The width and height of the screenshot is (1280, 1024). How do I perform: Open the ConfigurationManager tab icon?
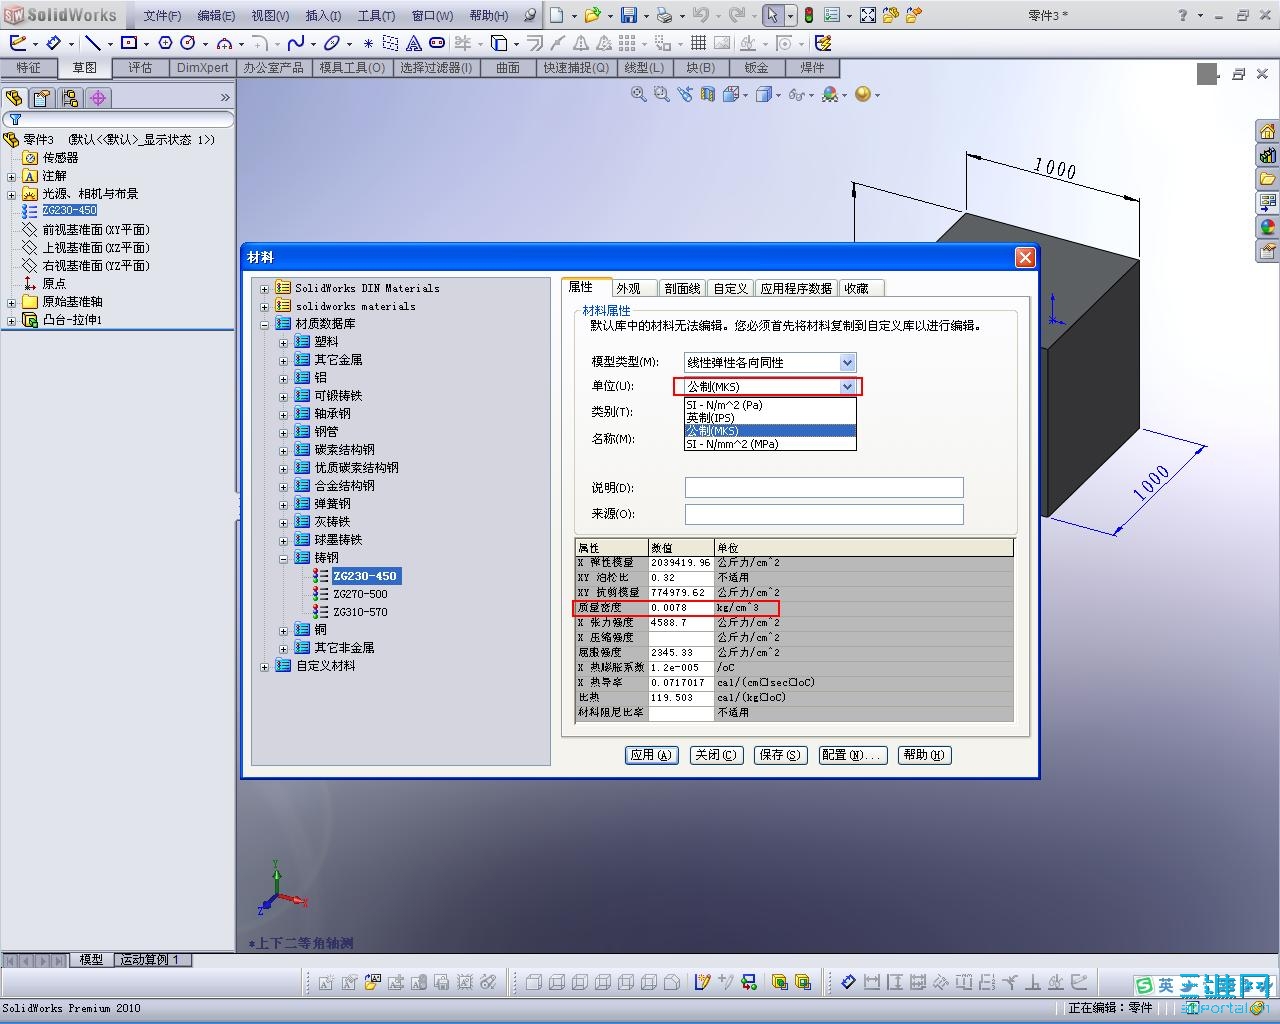69,98
